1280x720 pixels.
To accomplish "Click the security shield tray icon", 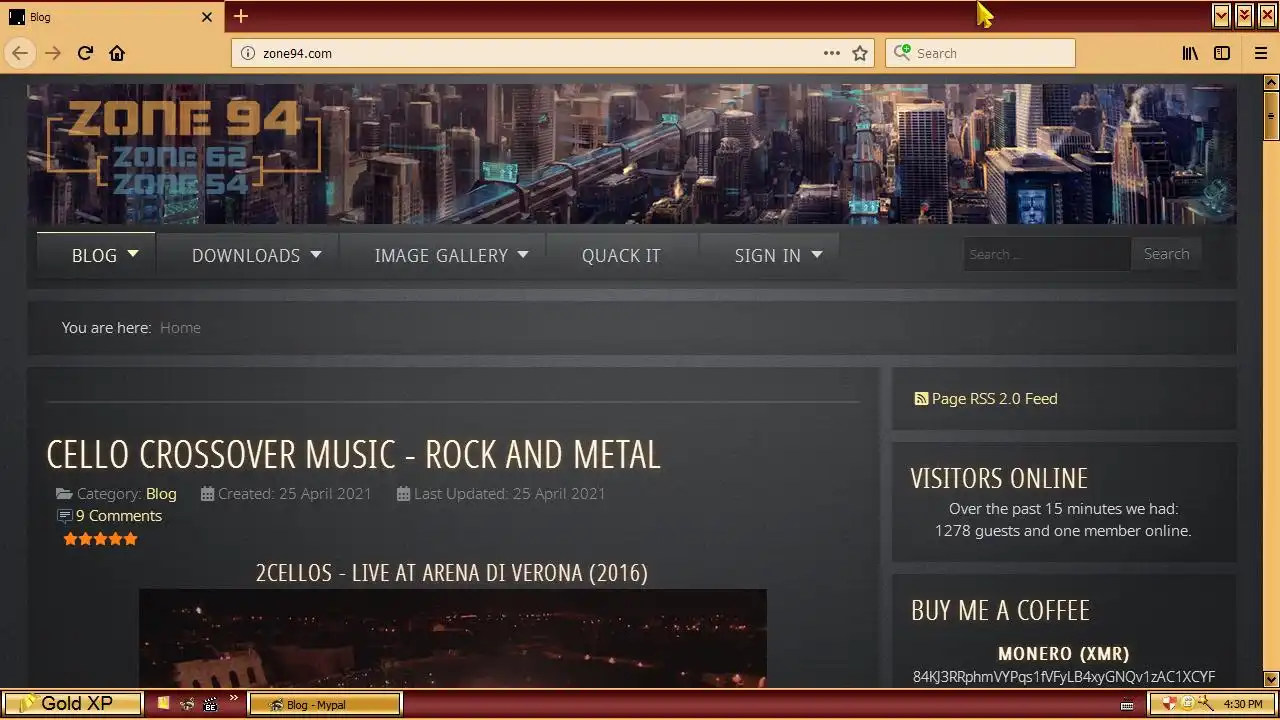I will click(1169, 704).
